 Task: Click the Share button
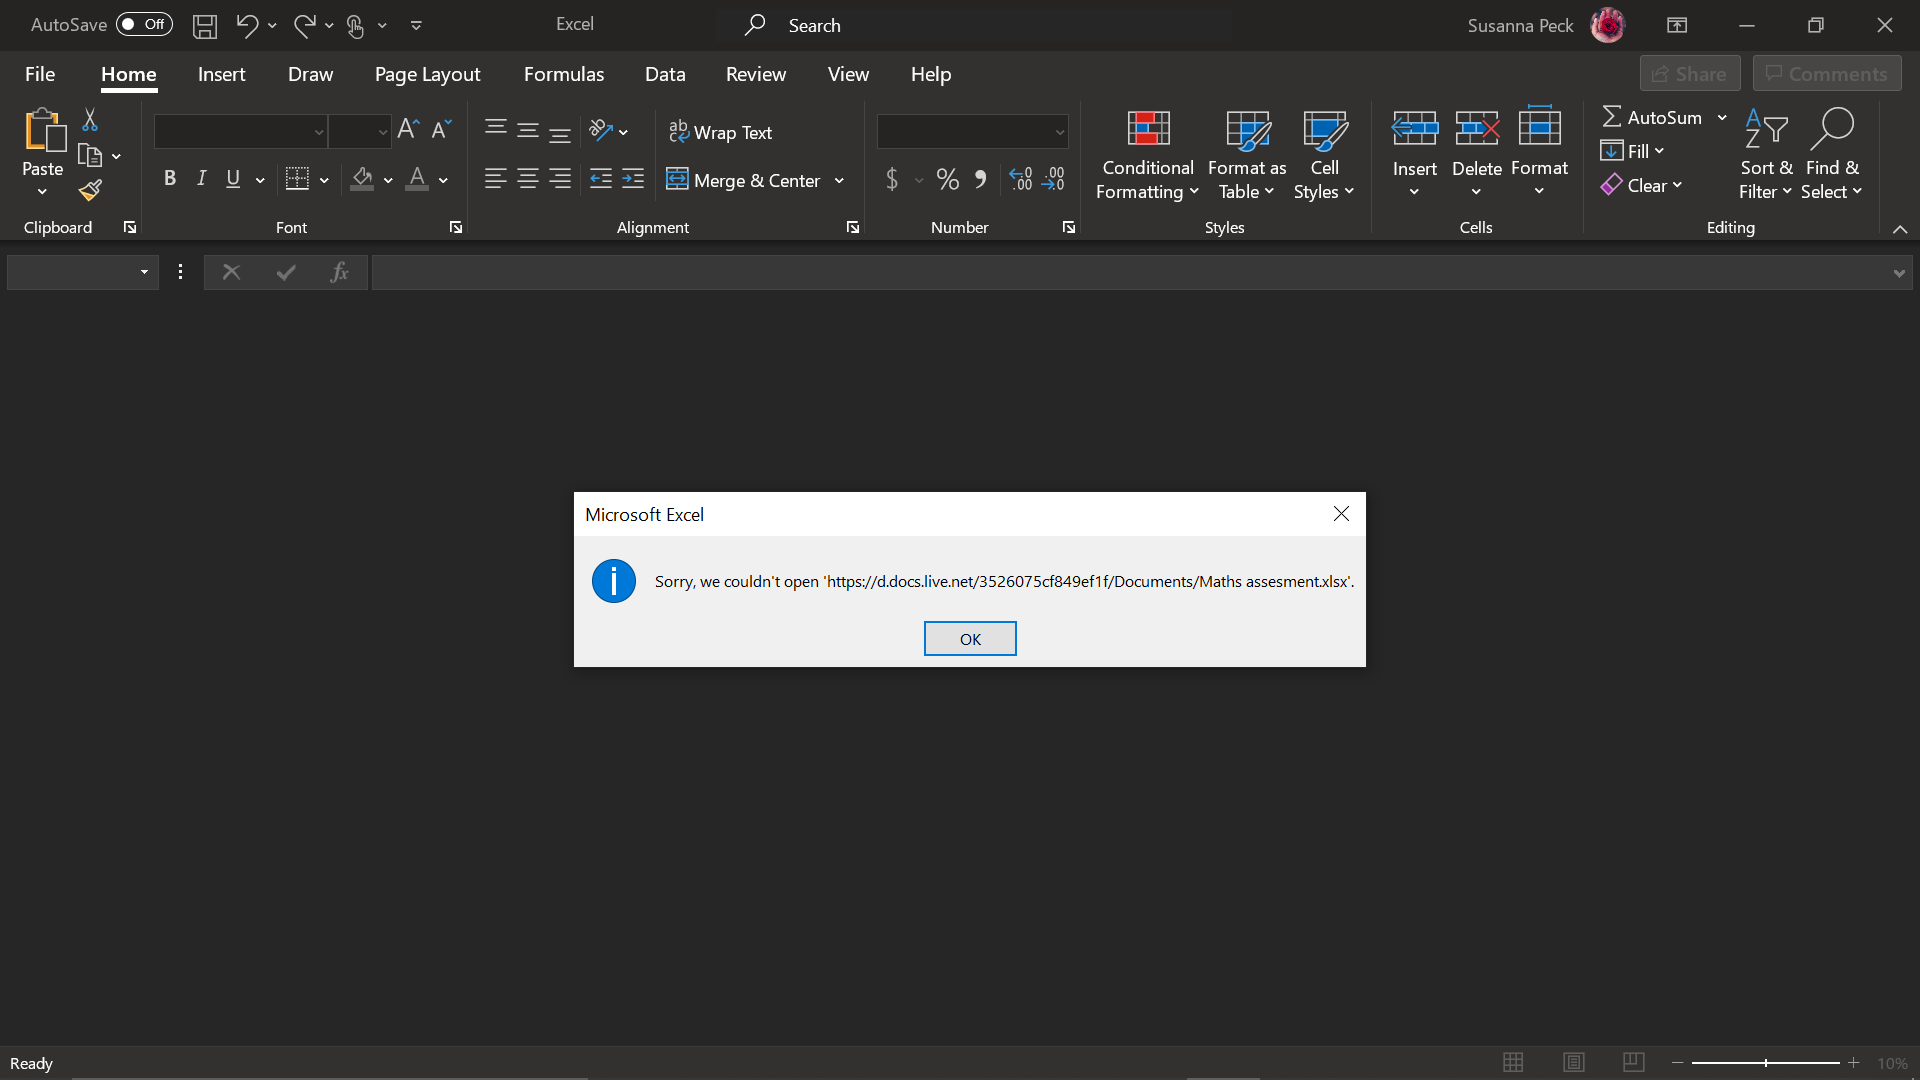[1690, 74]
